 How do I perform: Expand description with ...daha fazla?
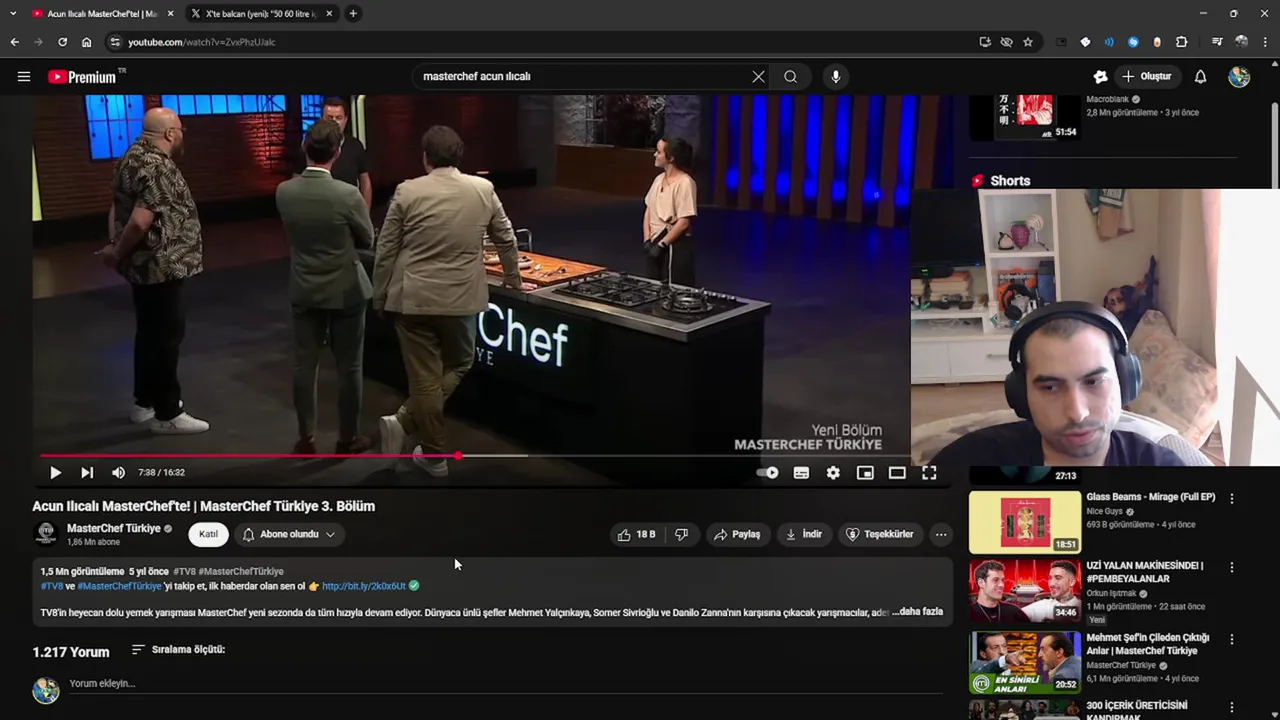click(917, 611)
